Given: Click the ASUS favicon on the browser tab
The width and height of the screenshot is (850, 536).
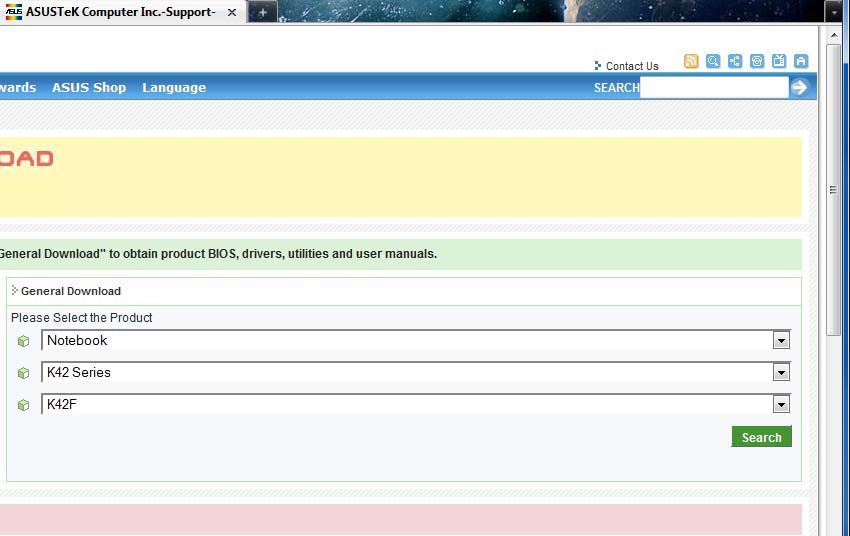Looking at the screenshot, I should point(14,12).
